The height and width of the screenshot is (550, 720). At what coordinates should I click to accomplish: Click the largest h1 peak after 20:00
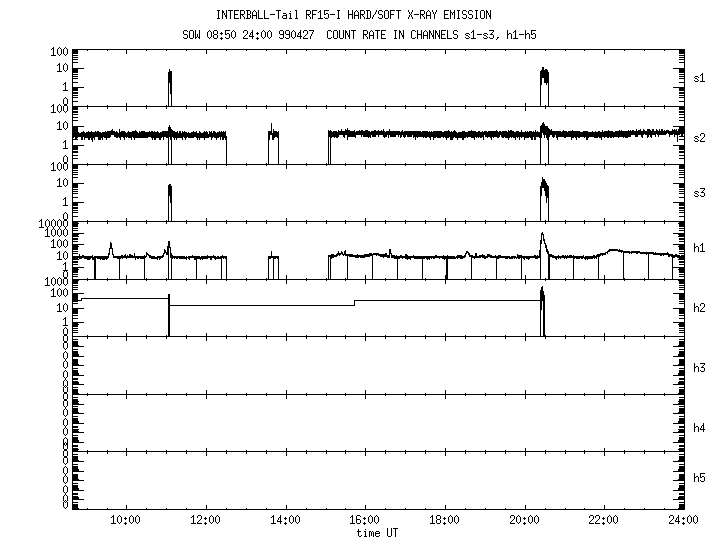pos(542,238)
